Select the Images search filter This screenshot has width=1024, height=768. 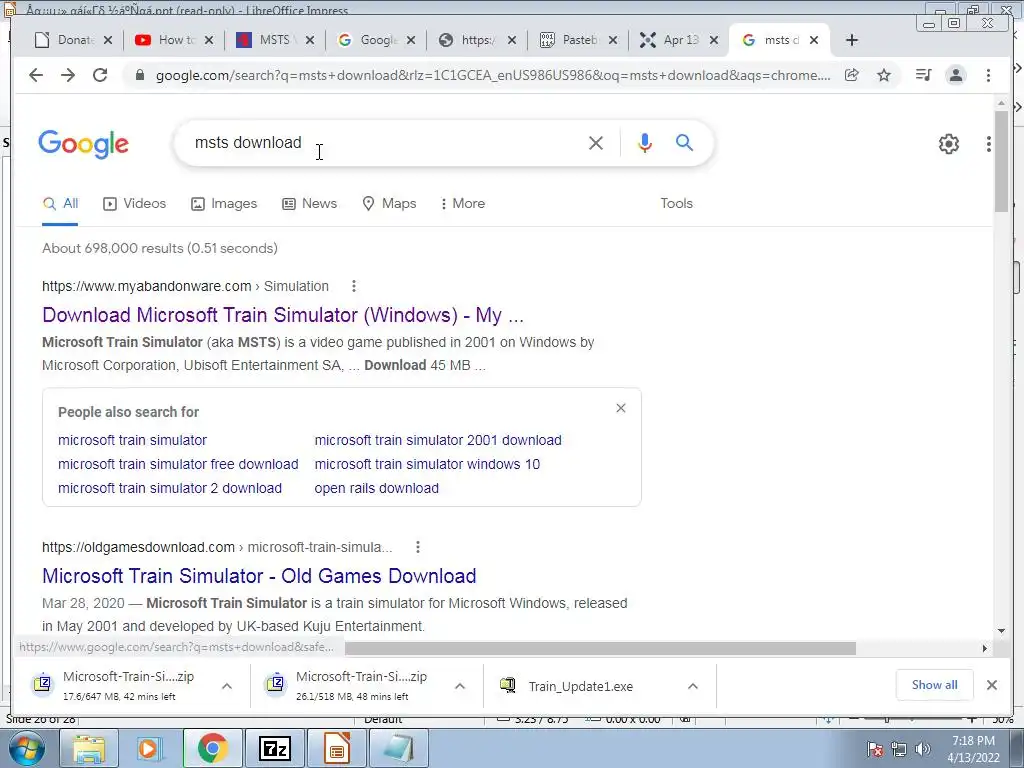click(x=224, y=204)
